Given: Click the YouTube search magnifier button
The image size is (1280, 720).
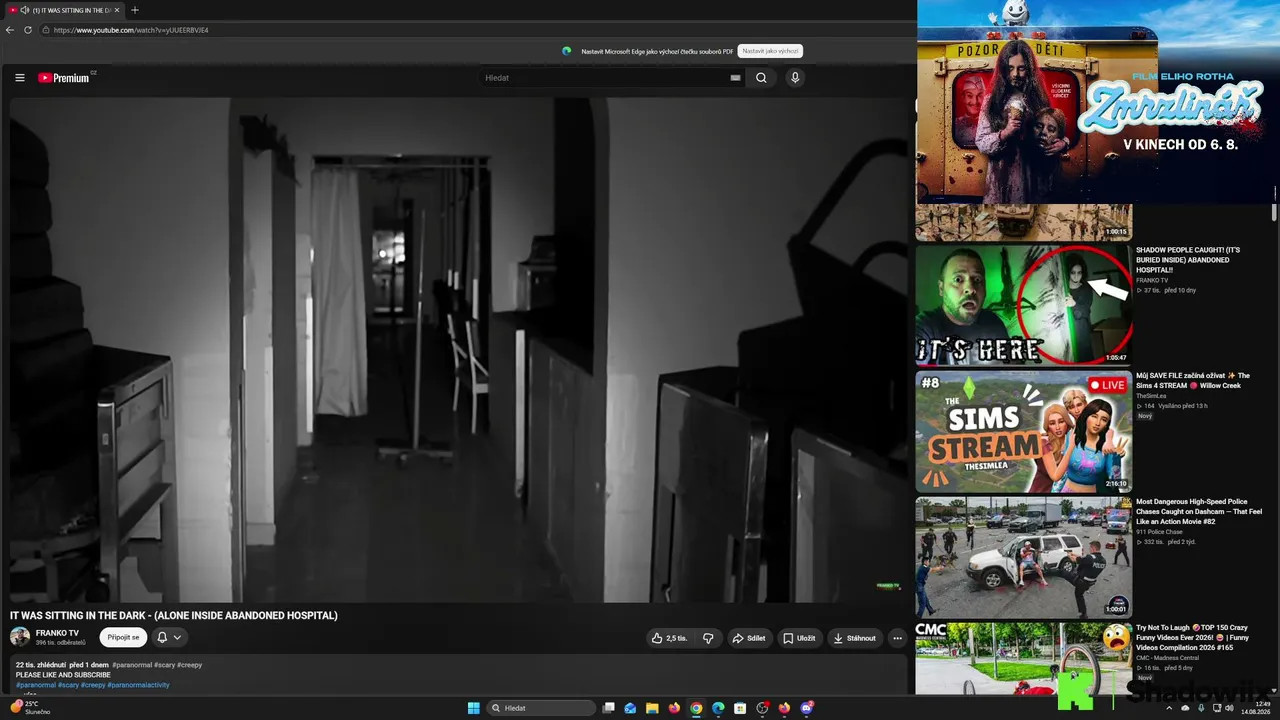Looking at the screenshot, I should [761, 78].
